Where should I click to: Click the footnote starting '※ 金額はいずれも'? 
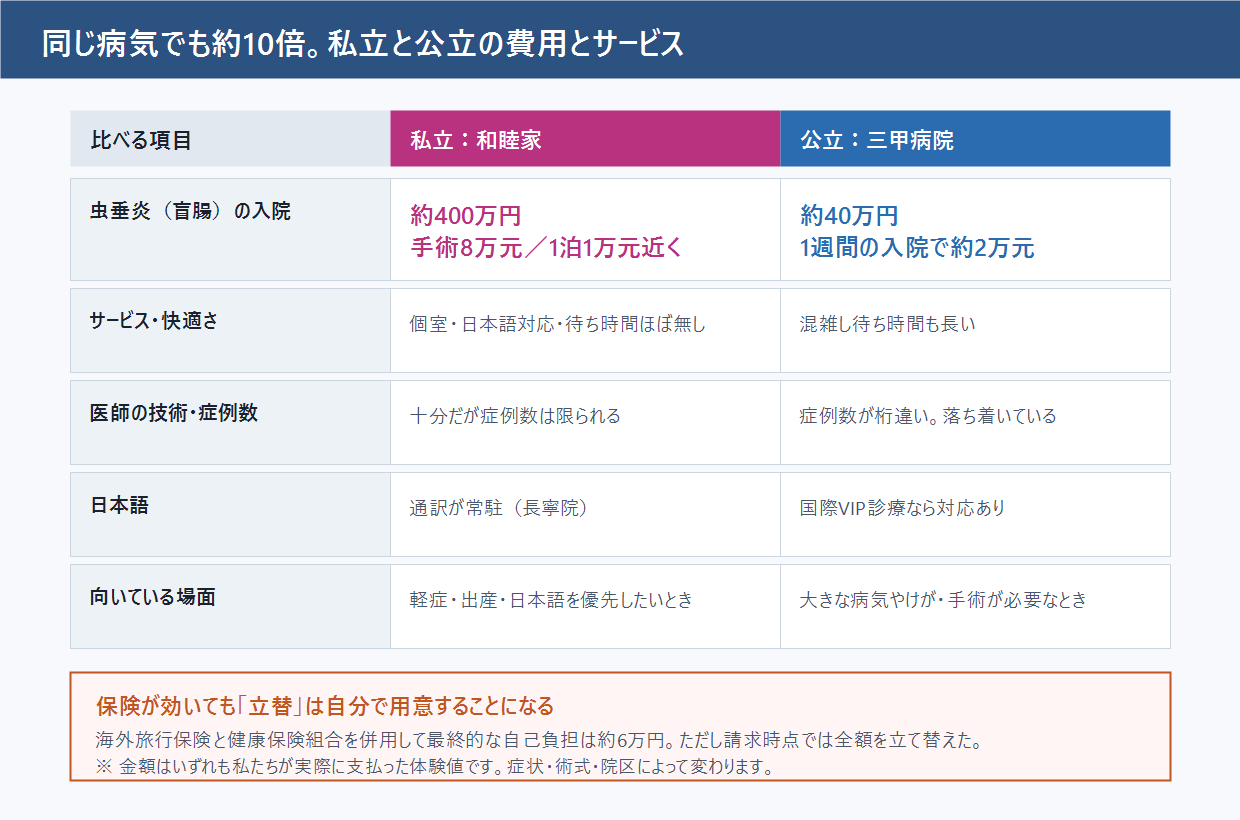436,768
